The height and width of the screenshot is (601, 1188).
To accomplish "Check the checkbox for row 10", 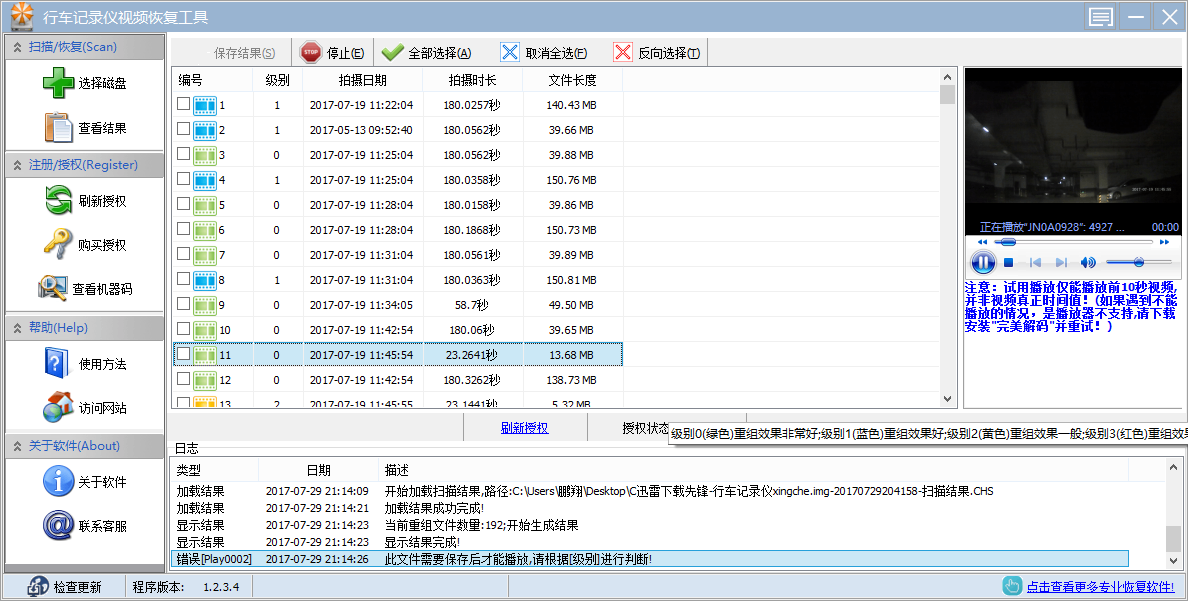I will pyautogui.click(x=183, y=329).
